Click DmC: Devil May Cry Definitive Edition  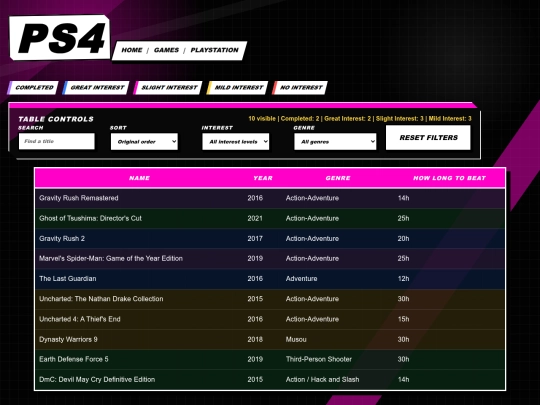(x=97, y=380)
